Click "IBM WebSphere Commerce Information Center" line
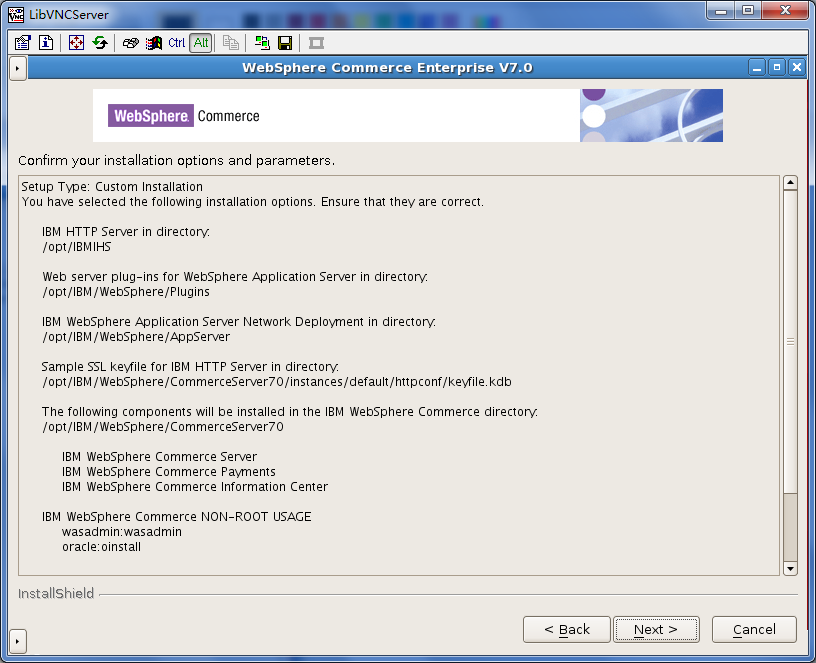816x663 pixels. tap(195, 487)
